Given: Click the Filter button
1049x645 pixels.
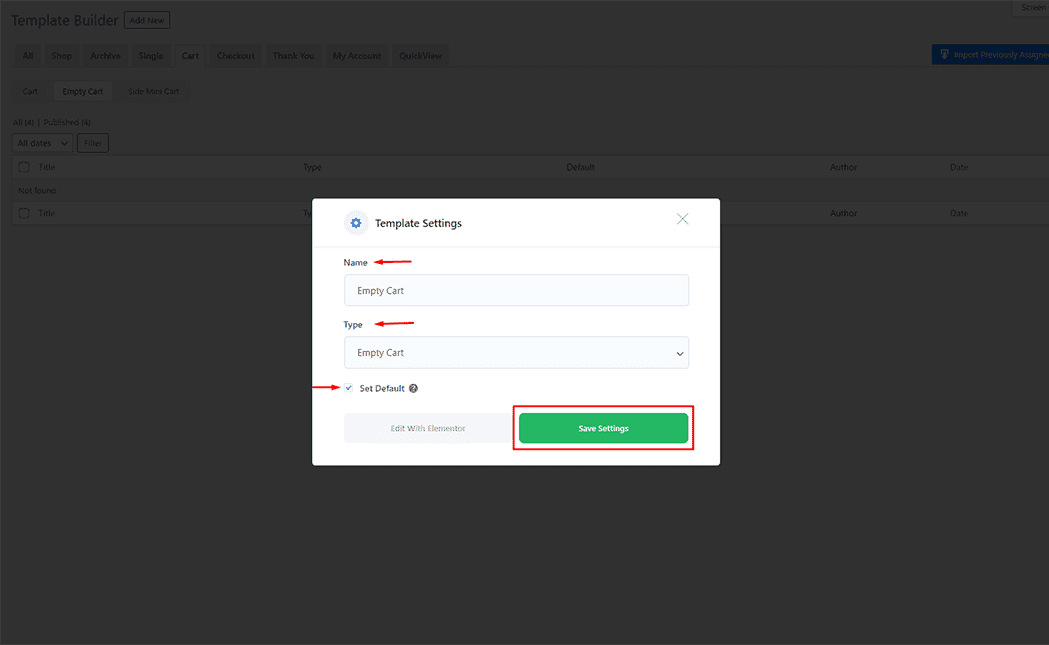Looking at the screenshot, I should click(92, 142).
